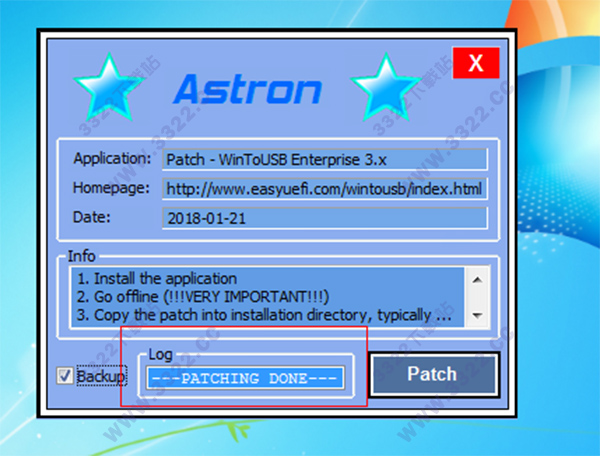Click Info box scroll down arrow
This screenshot has width=600, height=456.
(x=477, y=315)
